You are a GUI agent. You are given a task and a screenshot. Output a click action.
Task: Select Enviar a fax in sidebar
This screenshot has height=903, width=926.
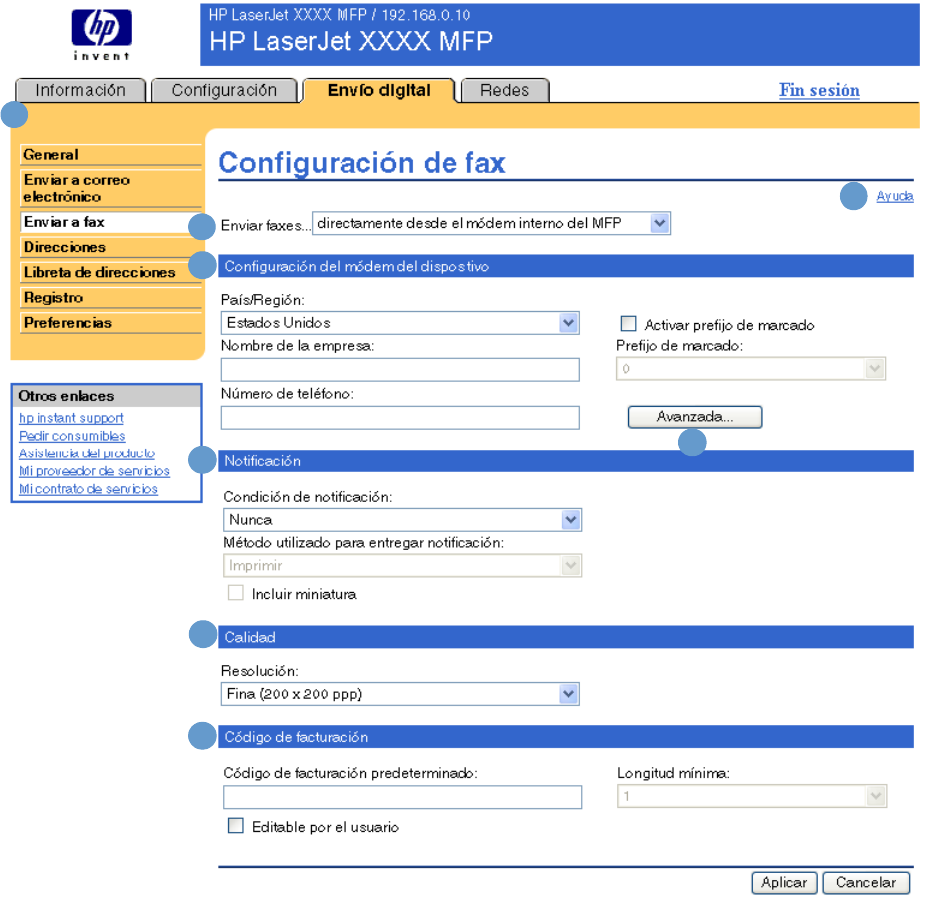[110, 222]
